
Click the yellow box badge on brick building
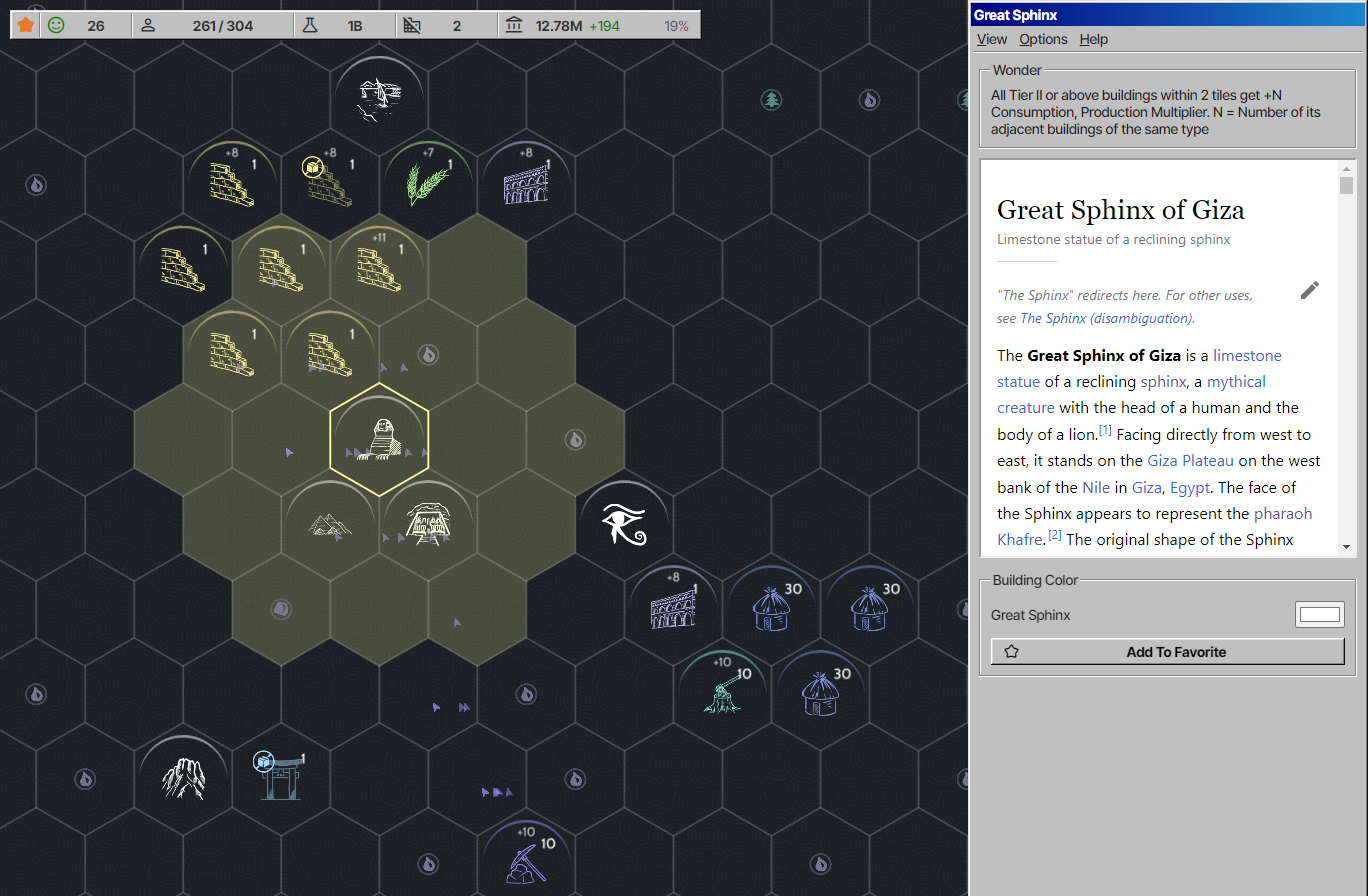point(313,167)
